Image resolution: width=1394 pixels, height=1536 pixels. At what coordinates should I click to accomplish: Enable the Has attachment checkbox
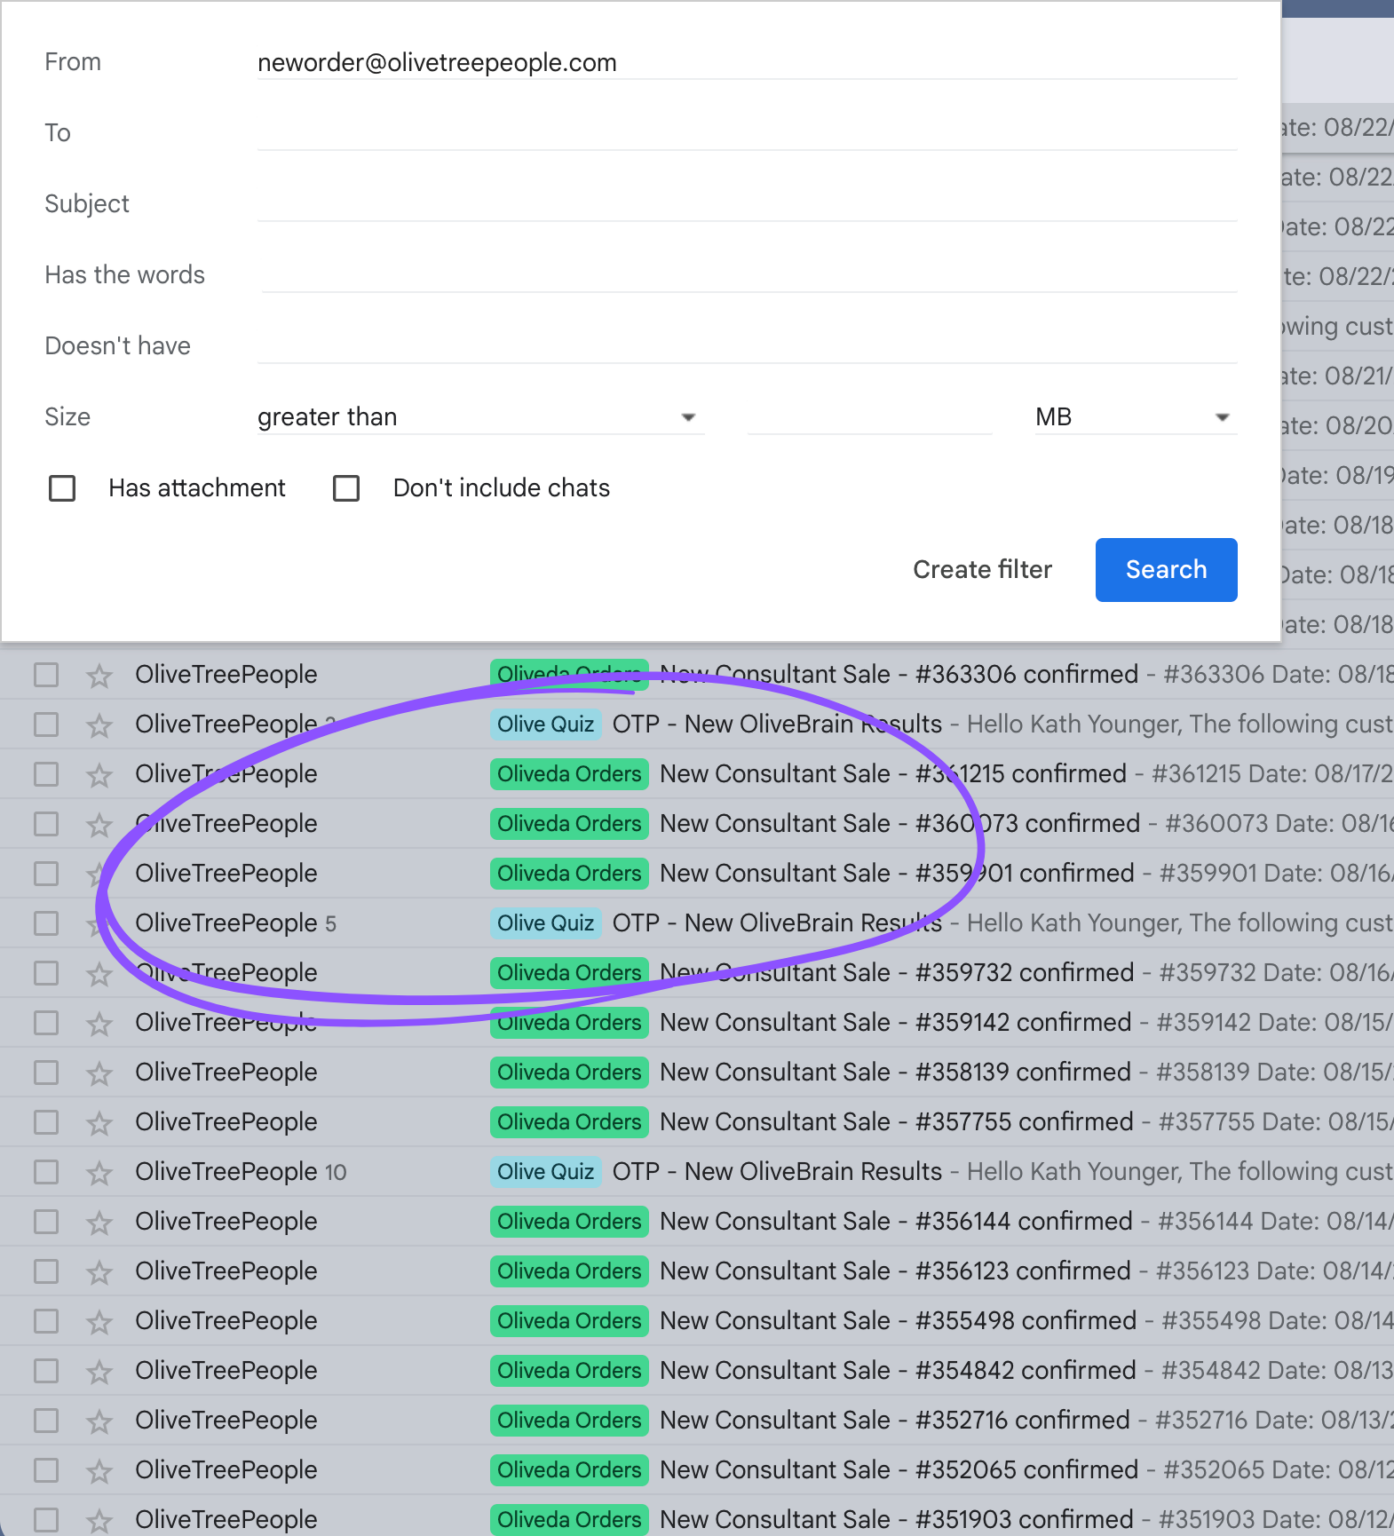click(62, 488)
